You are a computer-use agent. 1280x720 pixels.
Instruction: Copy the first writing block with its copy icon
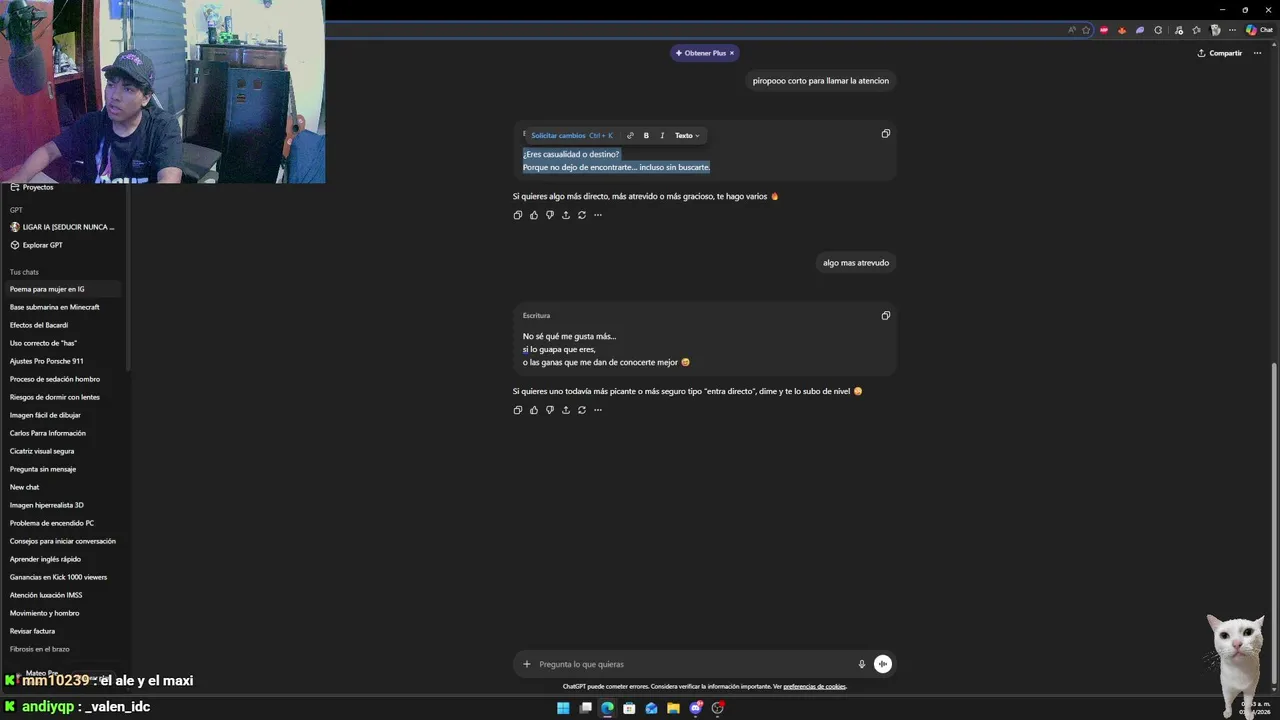coord(885,134)
